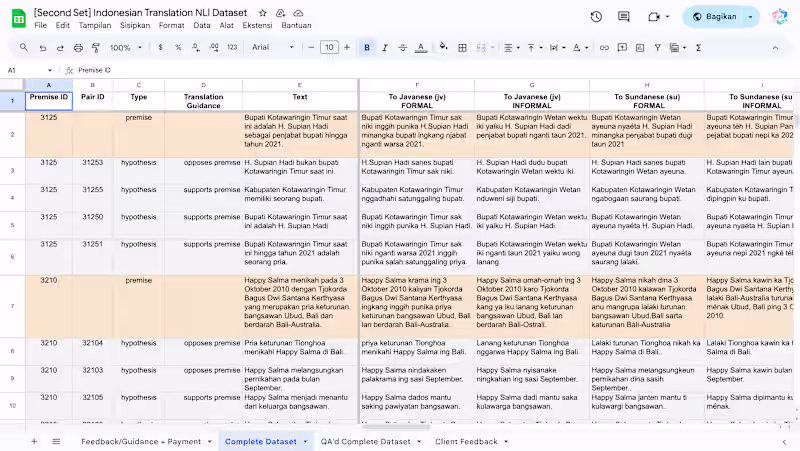Show the all sheets list

tap(56, 441)
